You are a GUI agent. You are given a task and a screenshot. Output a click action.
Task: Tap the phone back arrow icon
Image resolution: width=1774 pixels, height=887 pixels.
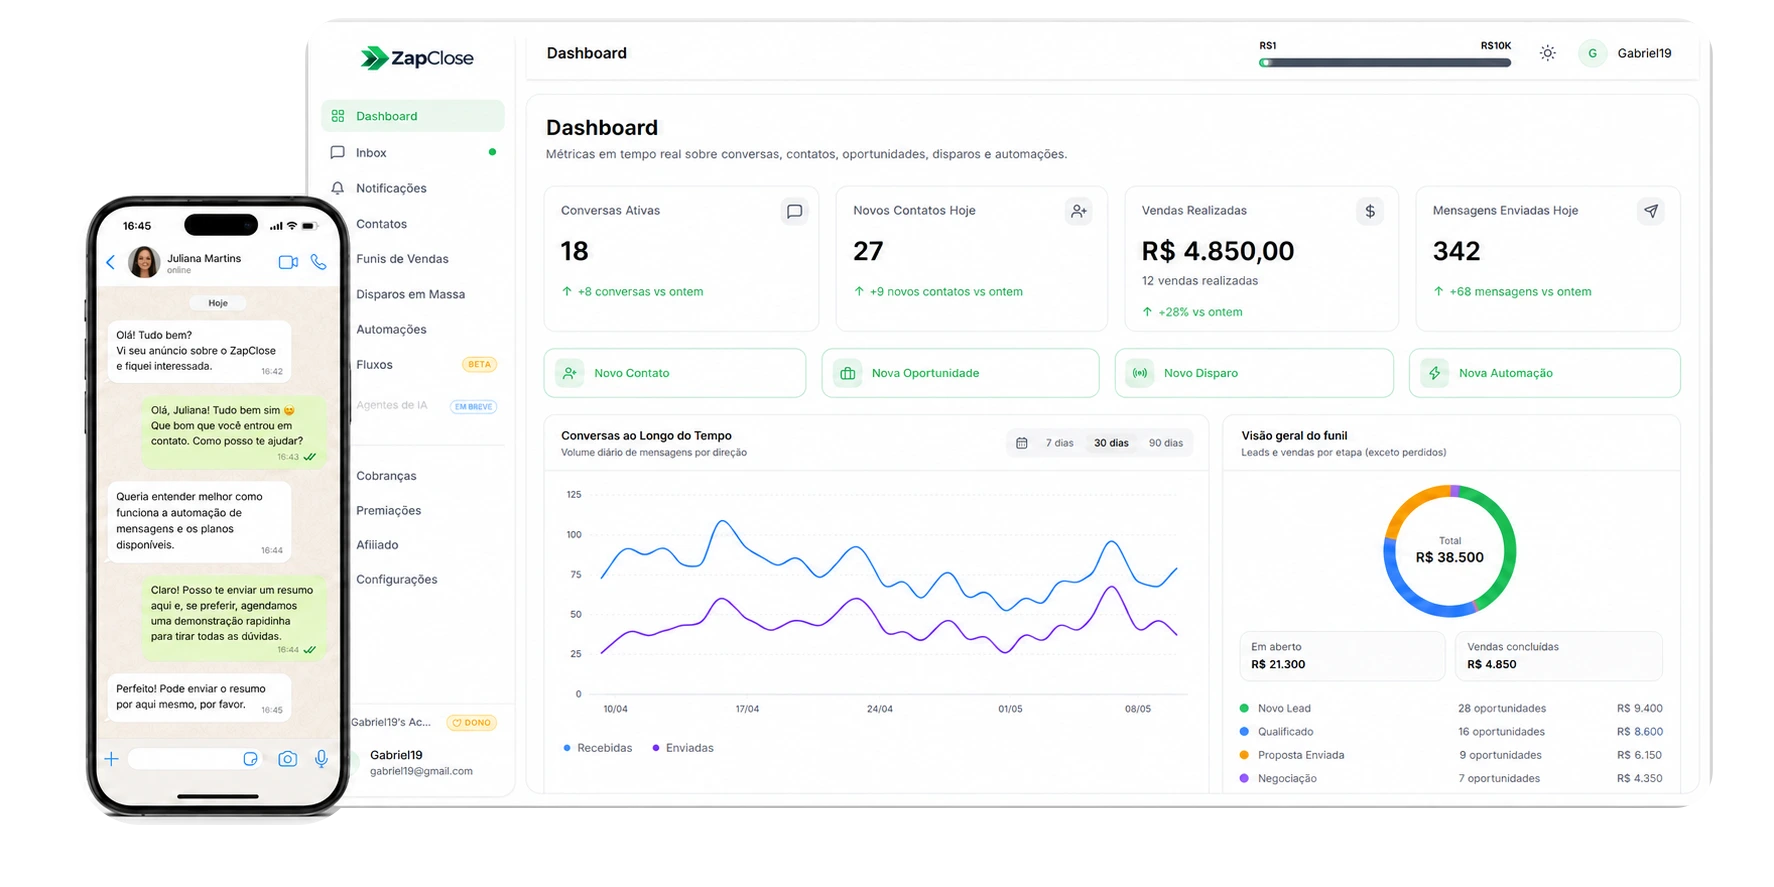[111, 262]
